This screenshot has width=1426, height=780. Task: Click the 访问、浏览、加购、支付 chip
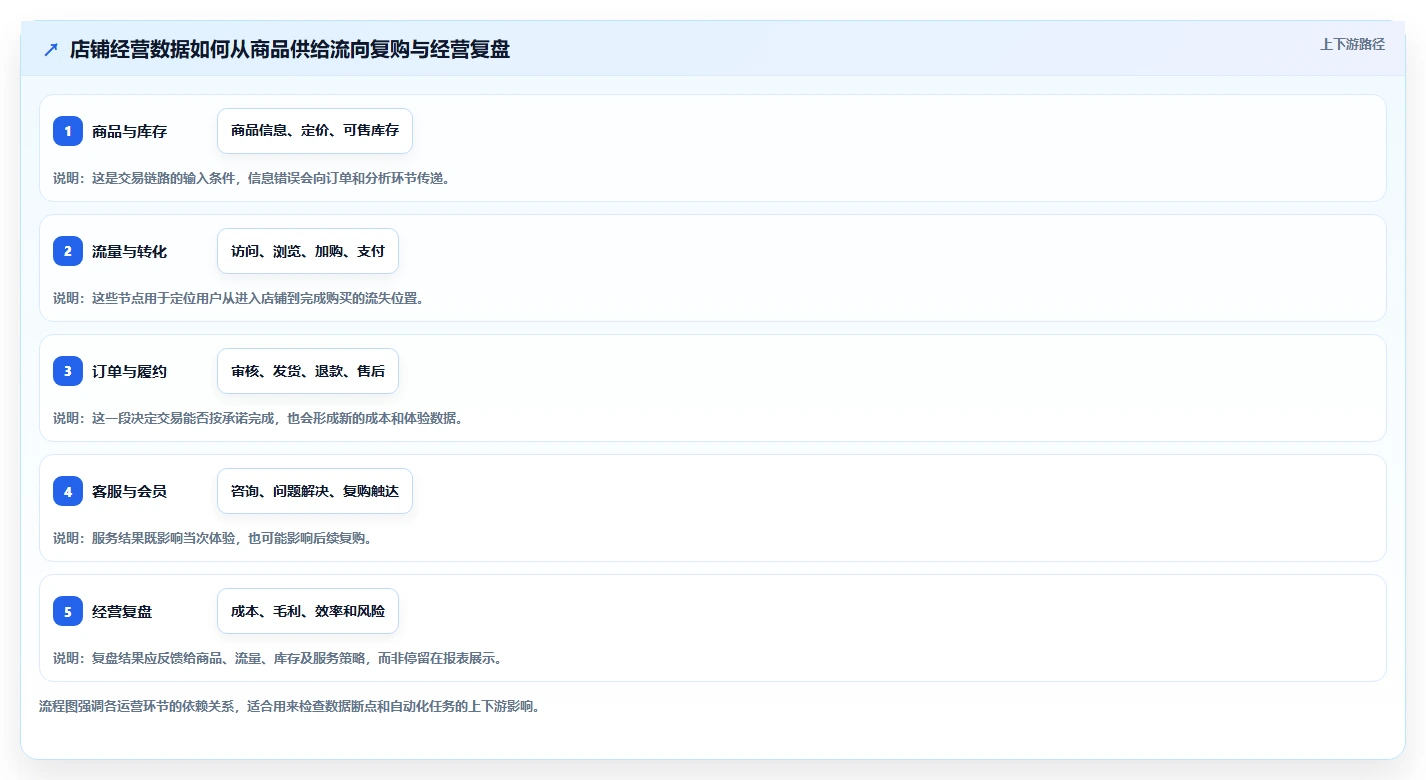308,251
